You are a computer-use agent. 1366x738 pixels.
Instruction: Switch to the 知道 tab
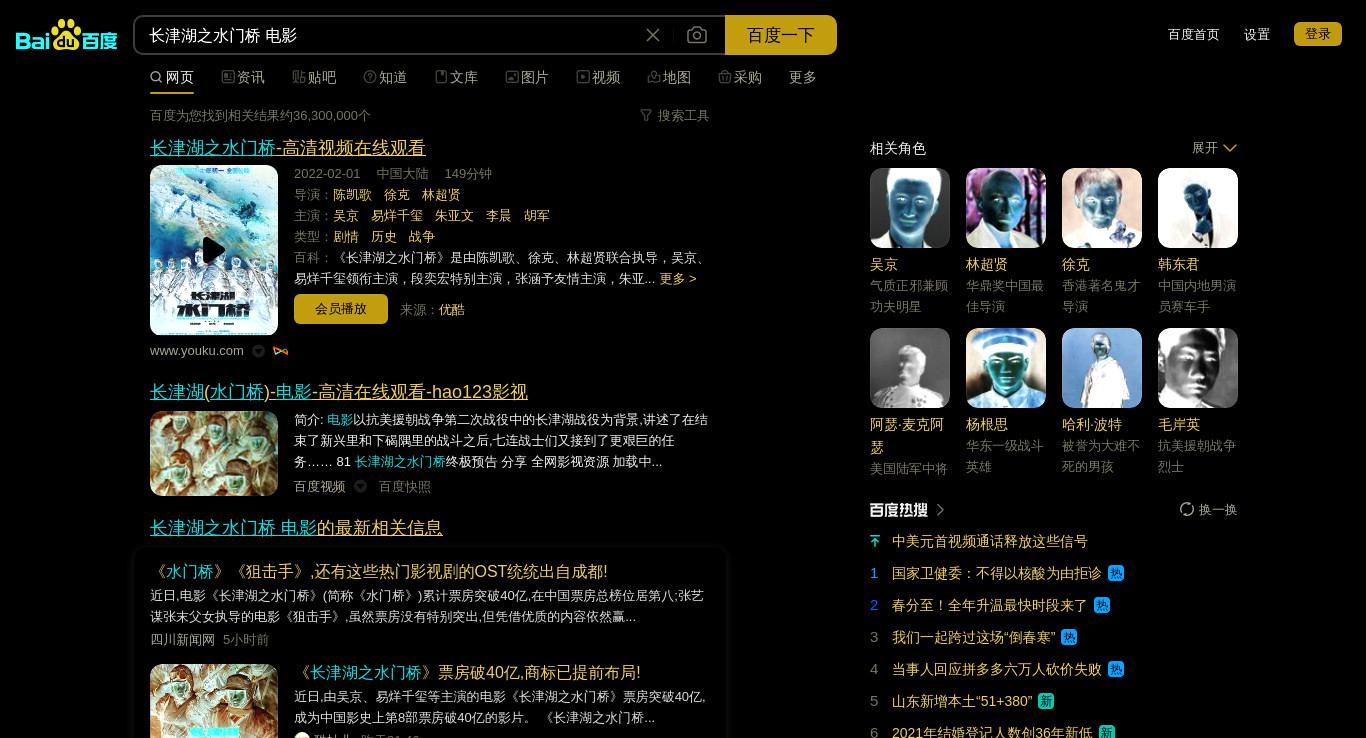click(x=385, y=77)
